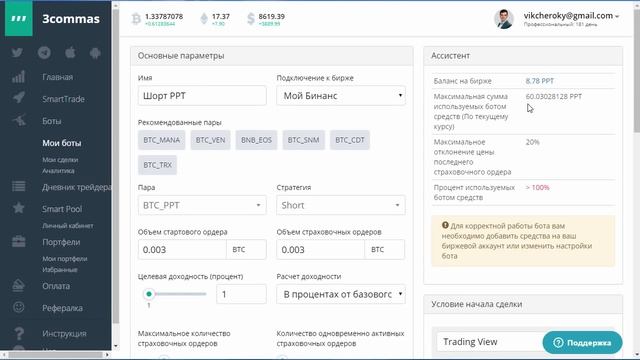This screenshot has height=360, width=640.
Task: Select recommended pair BTC_CDT
Action: click(x=350, y=140)
